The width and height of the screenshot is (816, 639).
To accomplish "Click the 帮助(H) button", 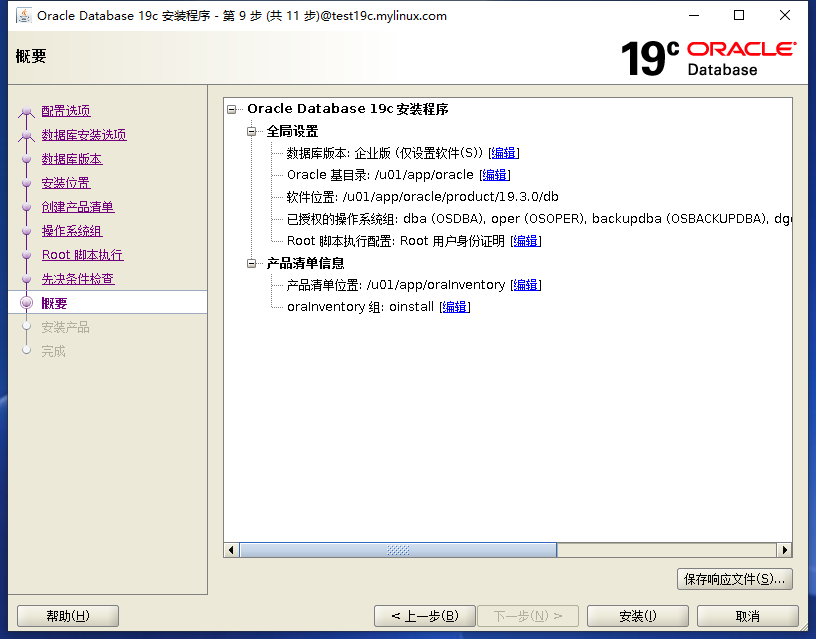I will click(x=67, y=615).
